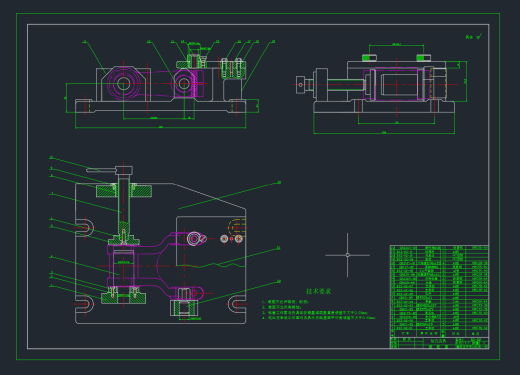Image resolution: width=520 pixels, height=375 pixels.
Task: Select technical requirement line 2 text
Action: 282,307
